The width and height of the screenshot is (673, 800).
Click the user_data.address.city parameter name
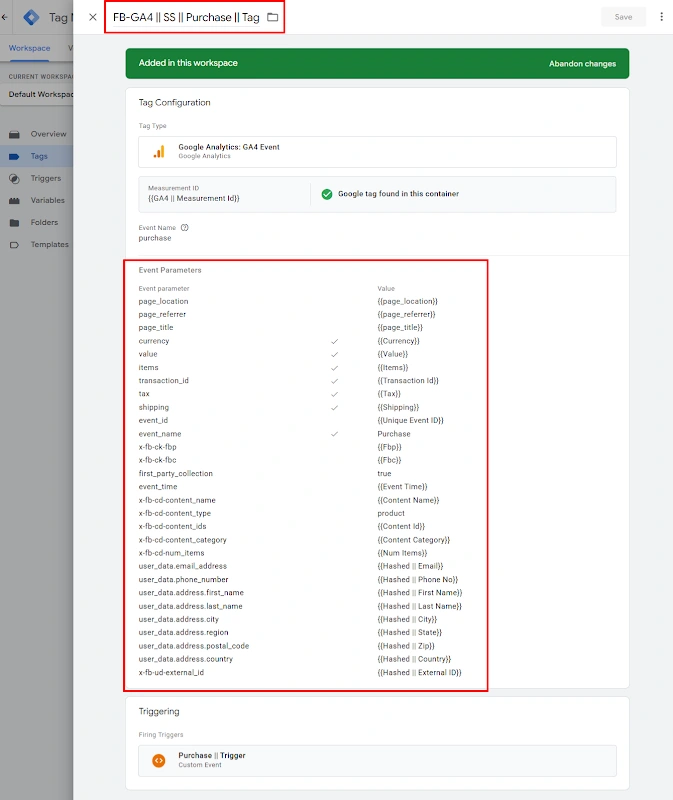179,619
